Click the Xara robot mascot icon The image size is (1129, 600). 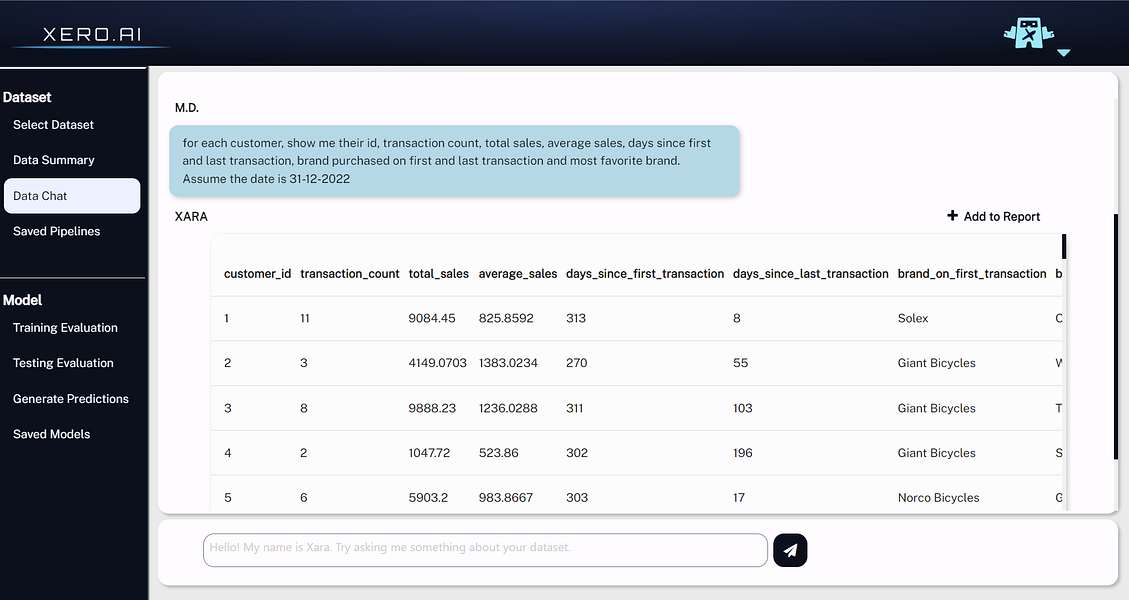click(1028, 33)
